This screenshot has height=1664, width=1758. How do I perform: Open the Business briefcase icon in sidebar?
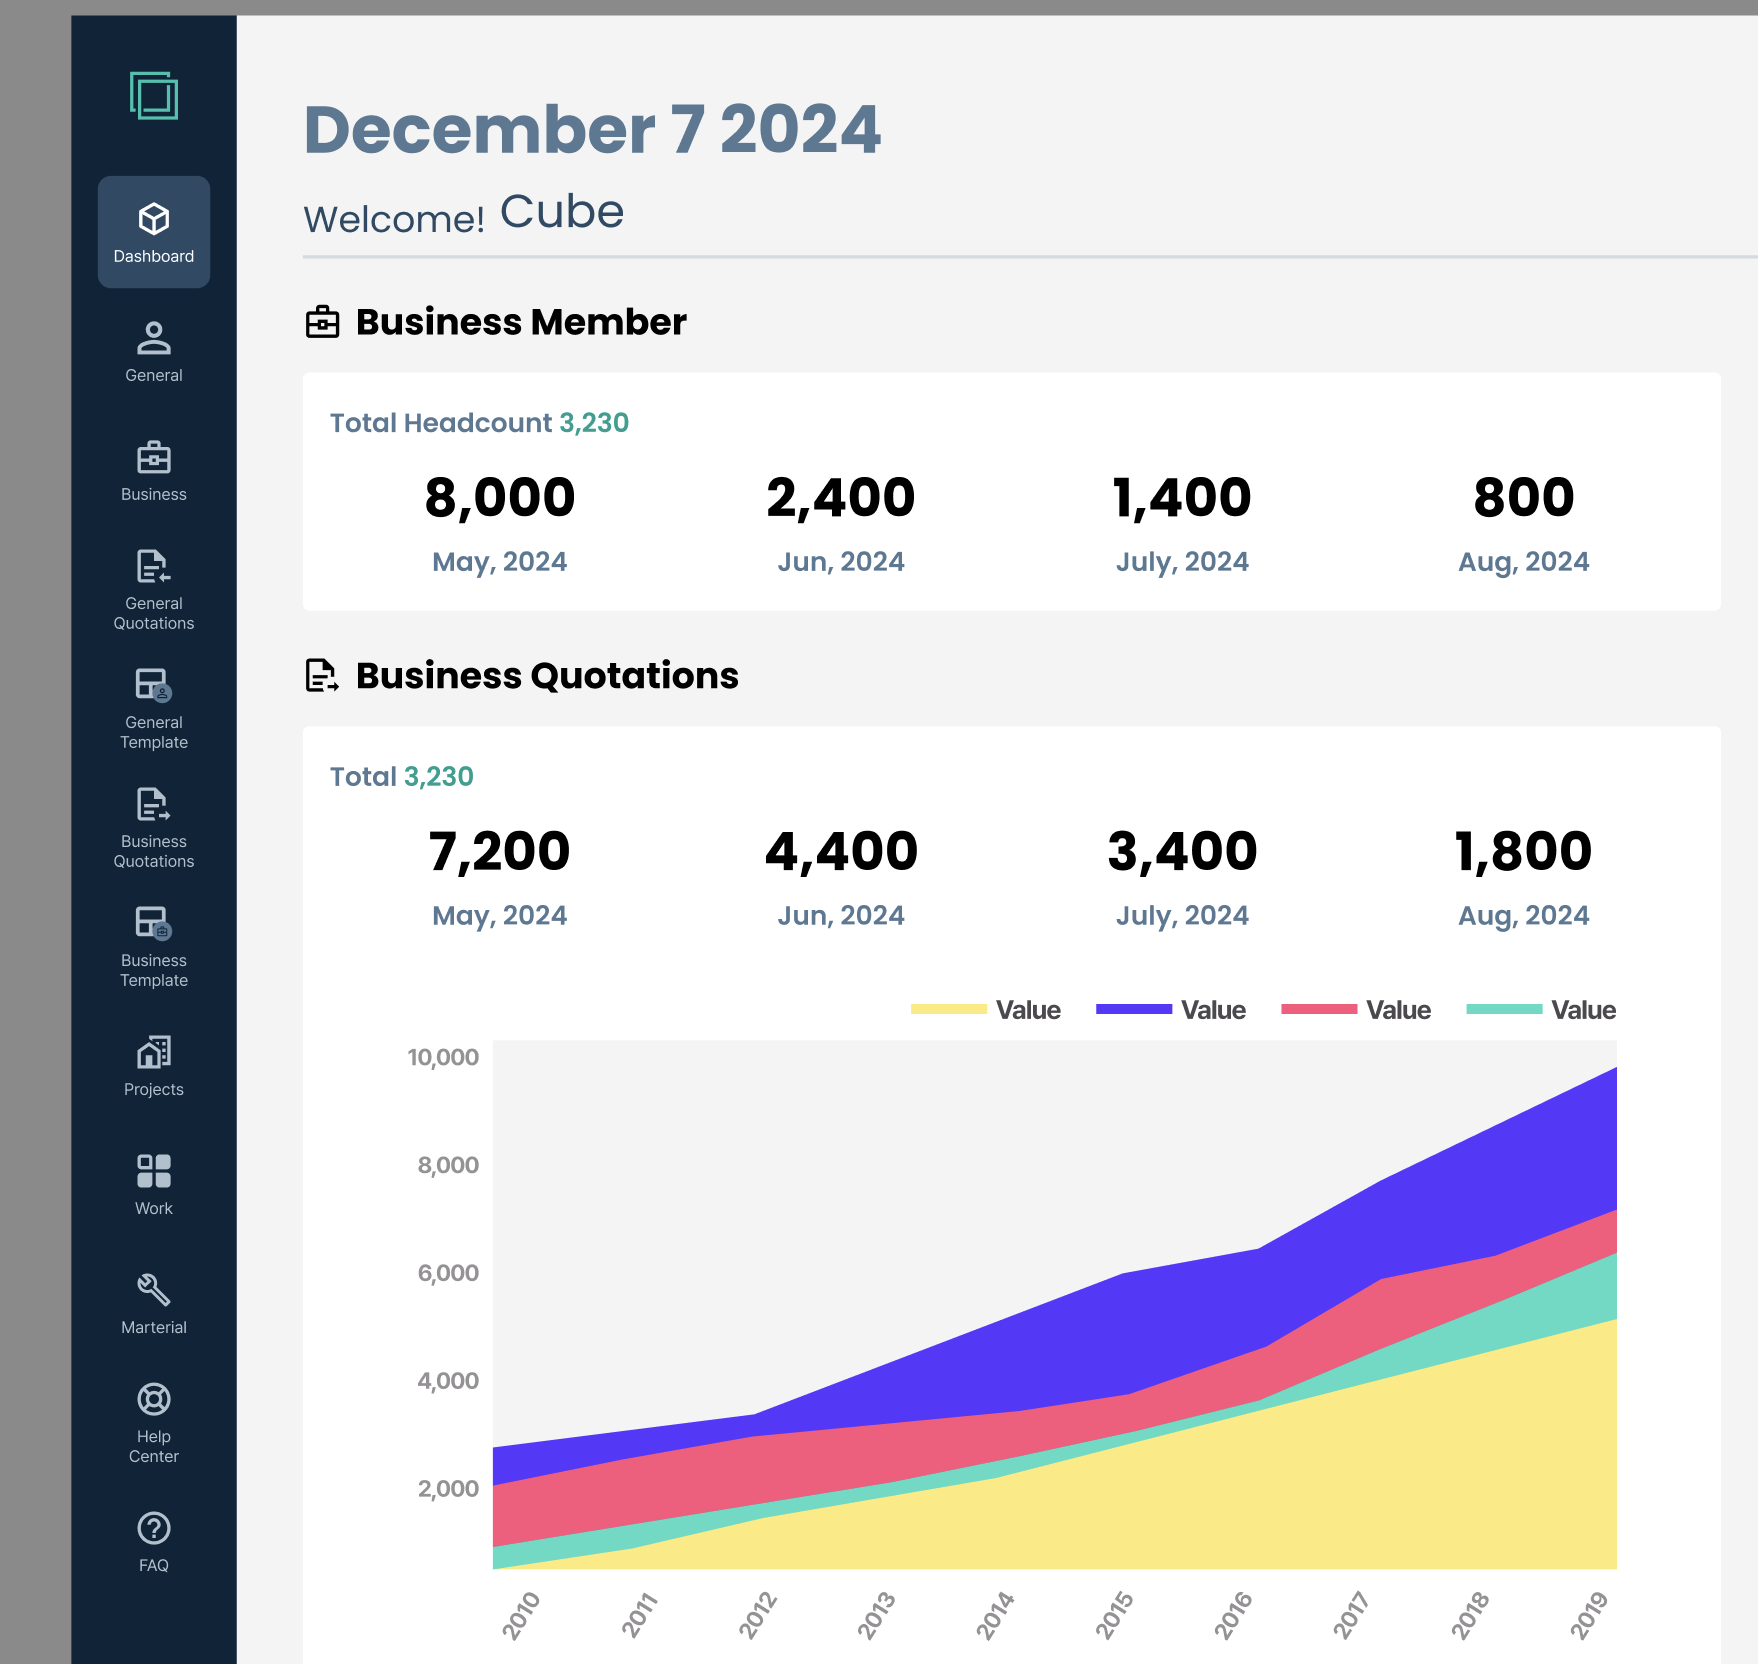153,458
